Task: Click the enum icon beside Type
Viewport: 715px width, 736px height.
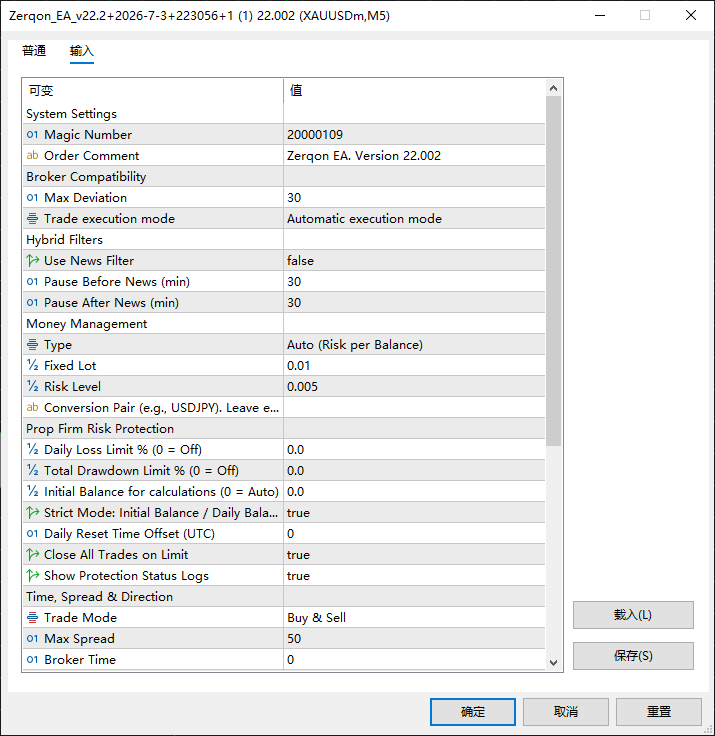Action: pos(32,345)
